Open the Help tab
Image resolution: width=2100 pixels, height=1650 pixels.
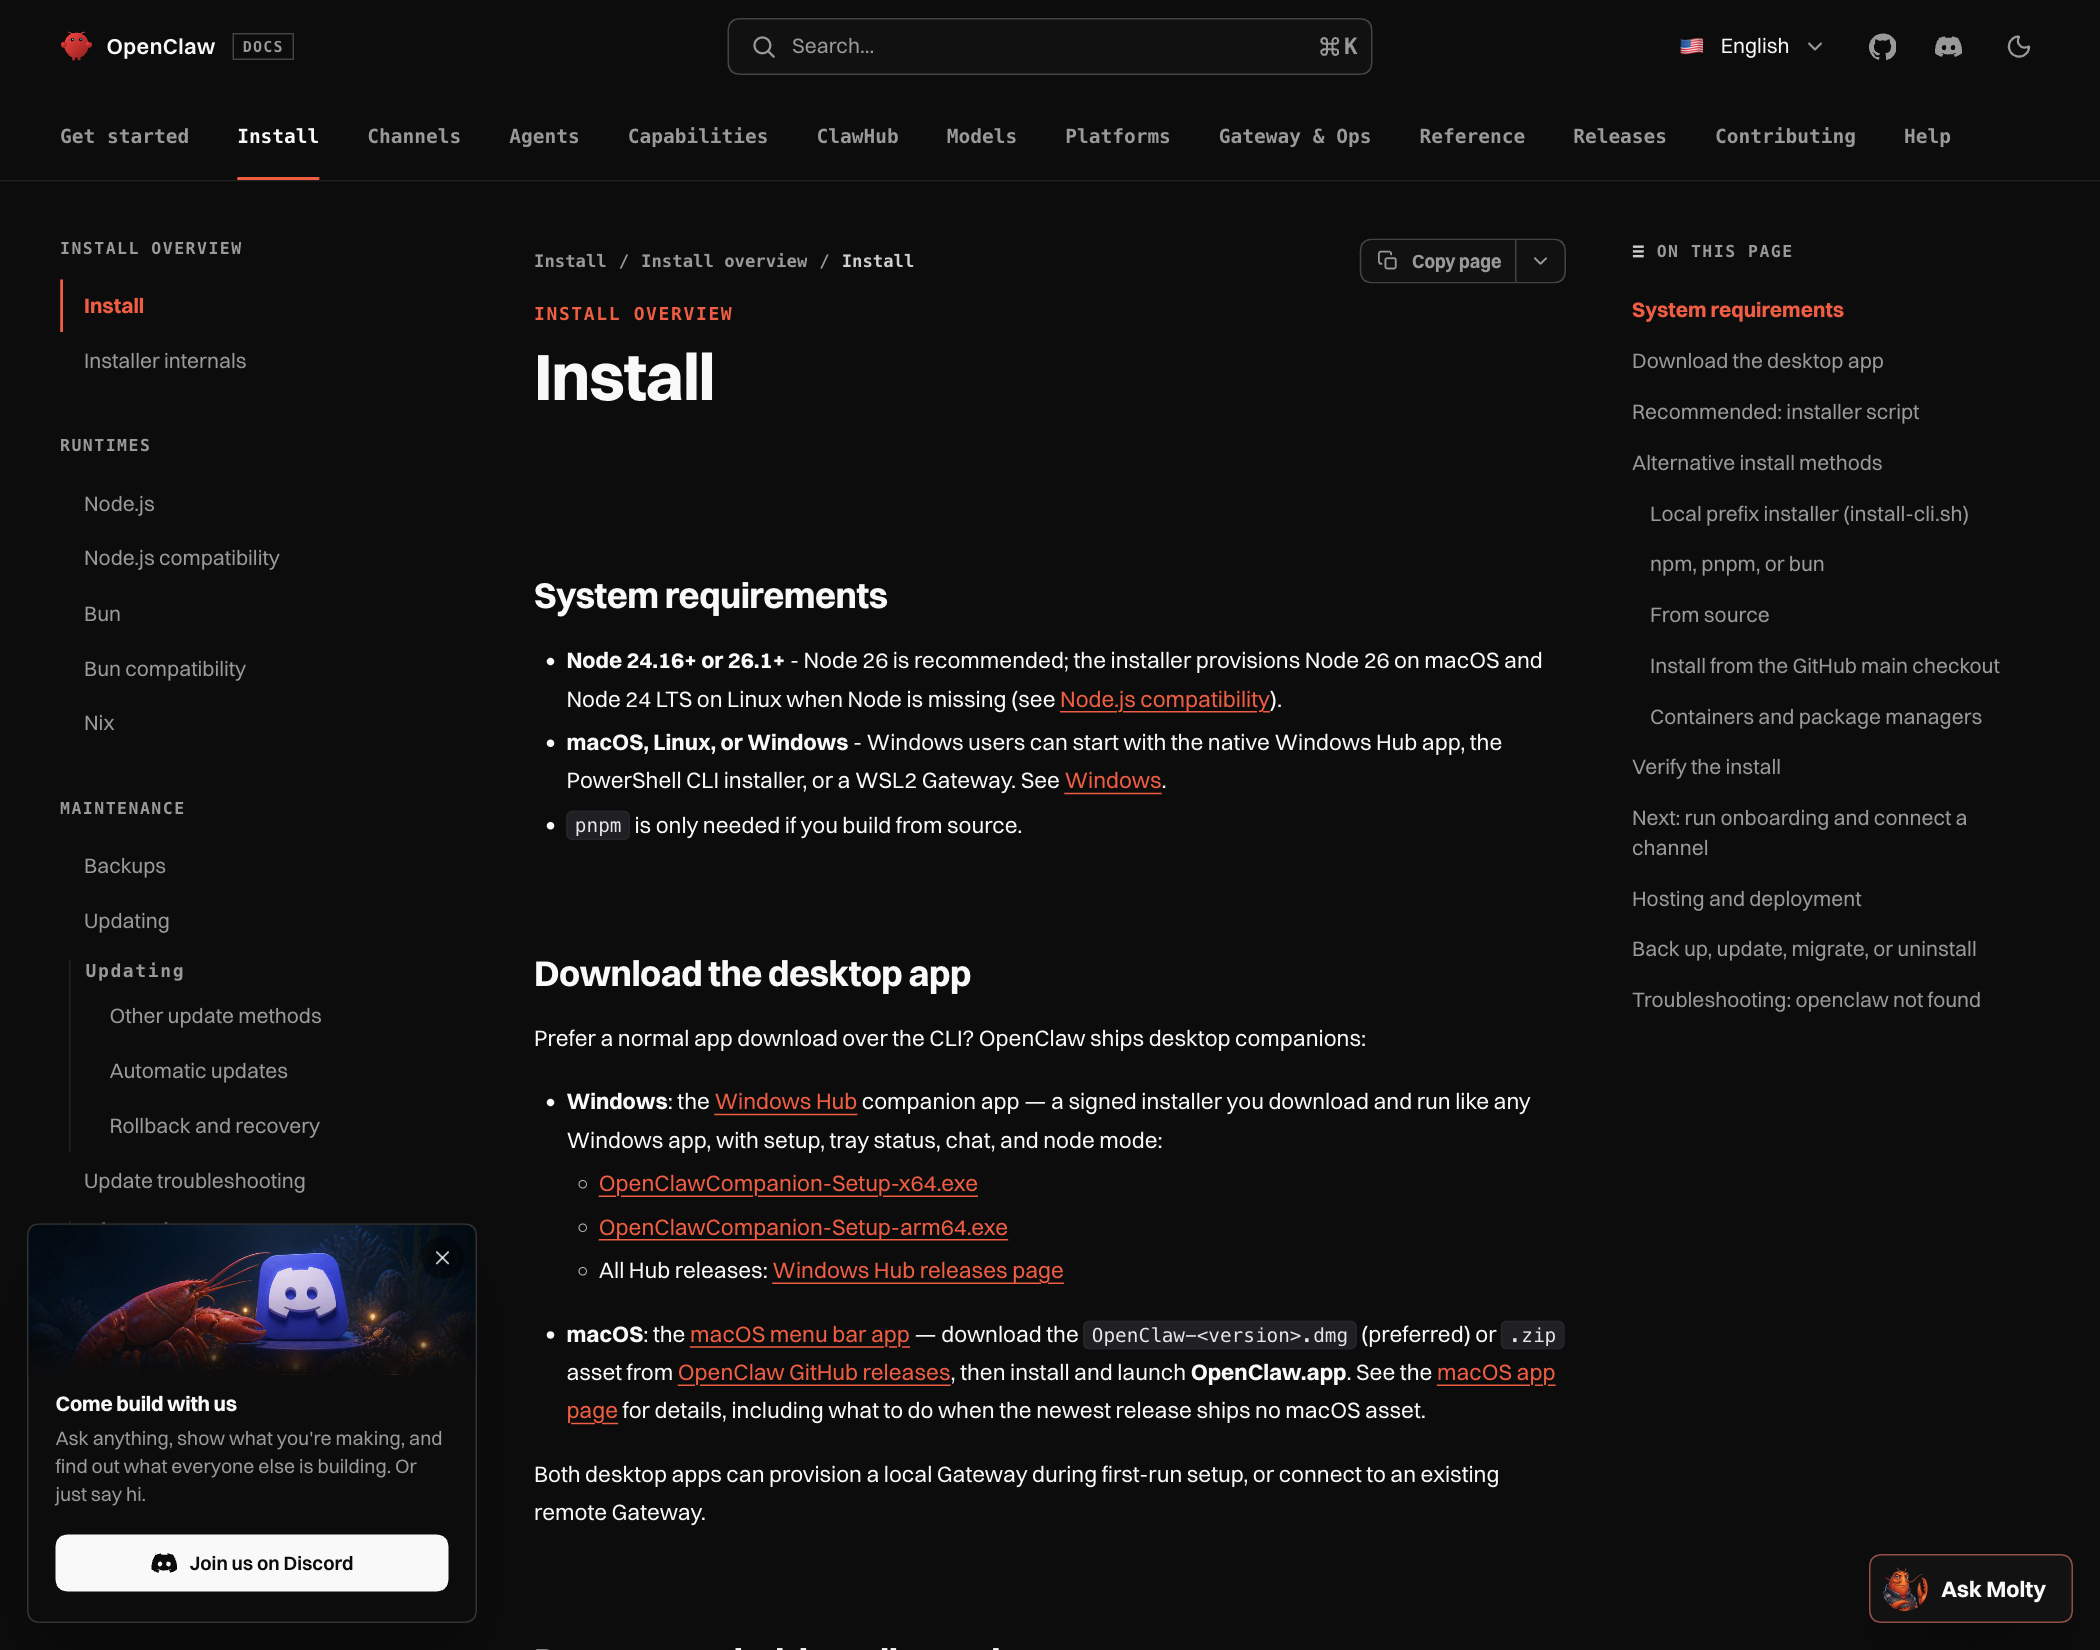point(1927,136)
